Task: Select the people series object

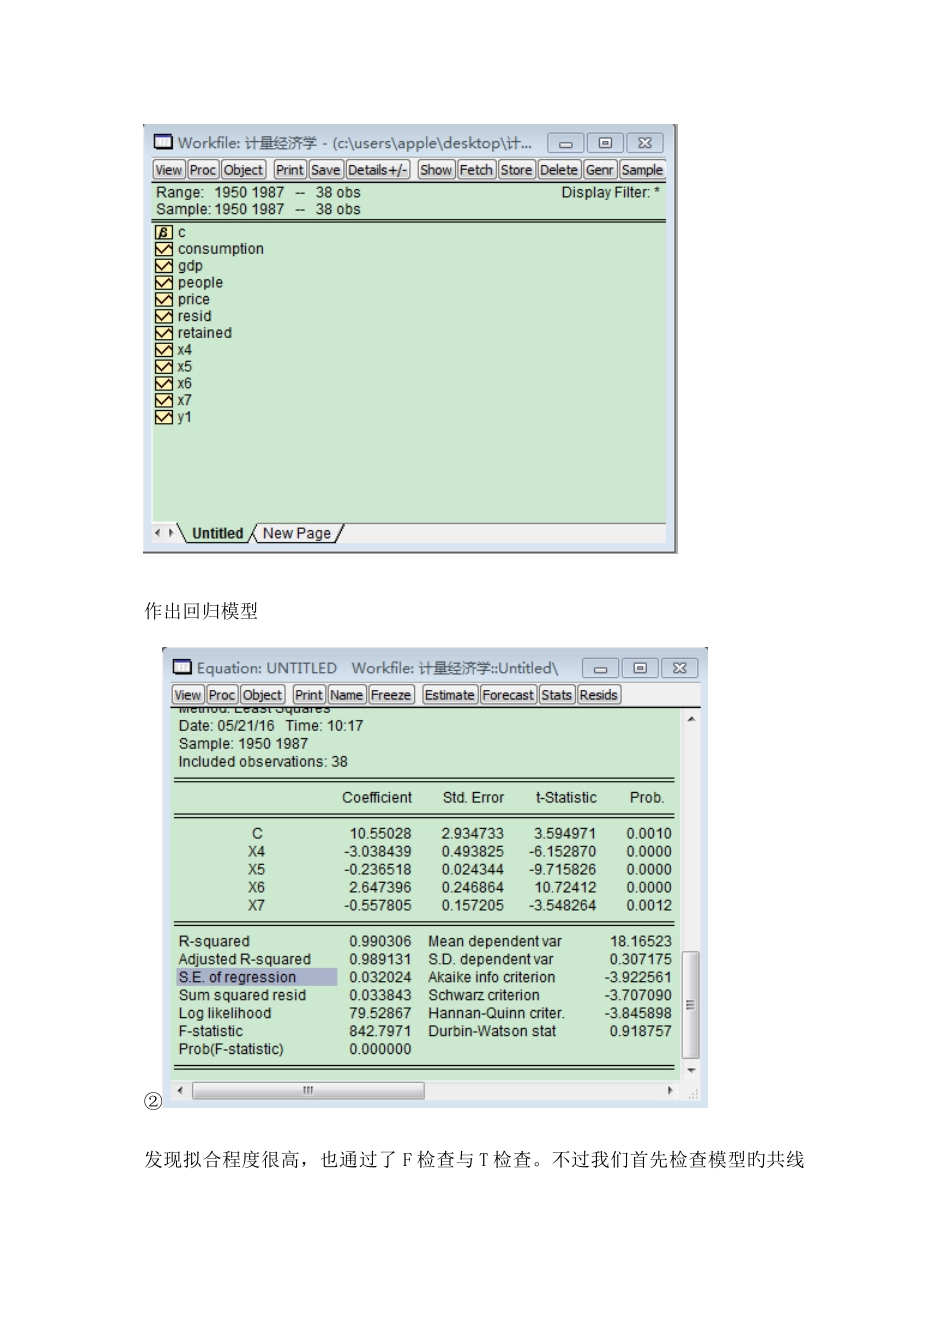Action: (x=200, y=283)
